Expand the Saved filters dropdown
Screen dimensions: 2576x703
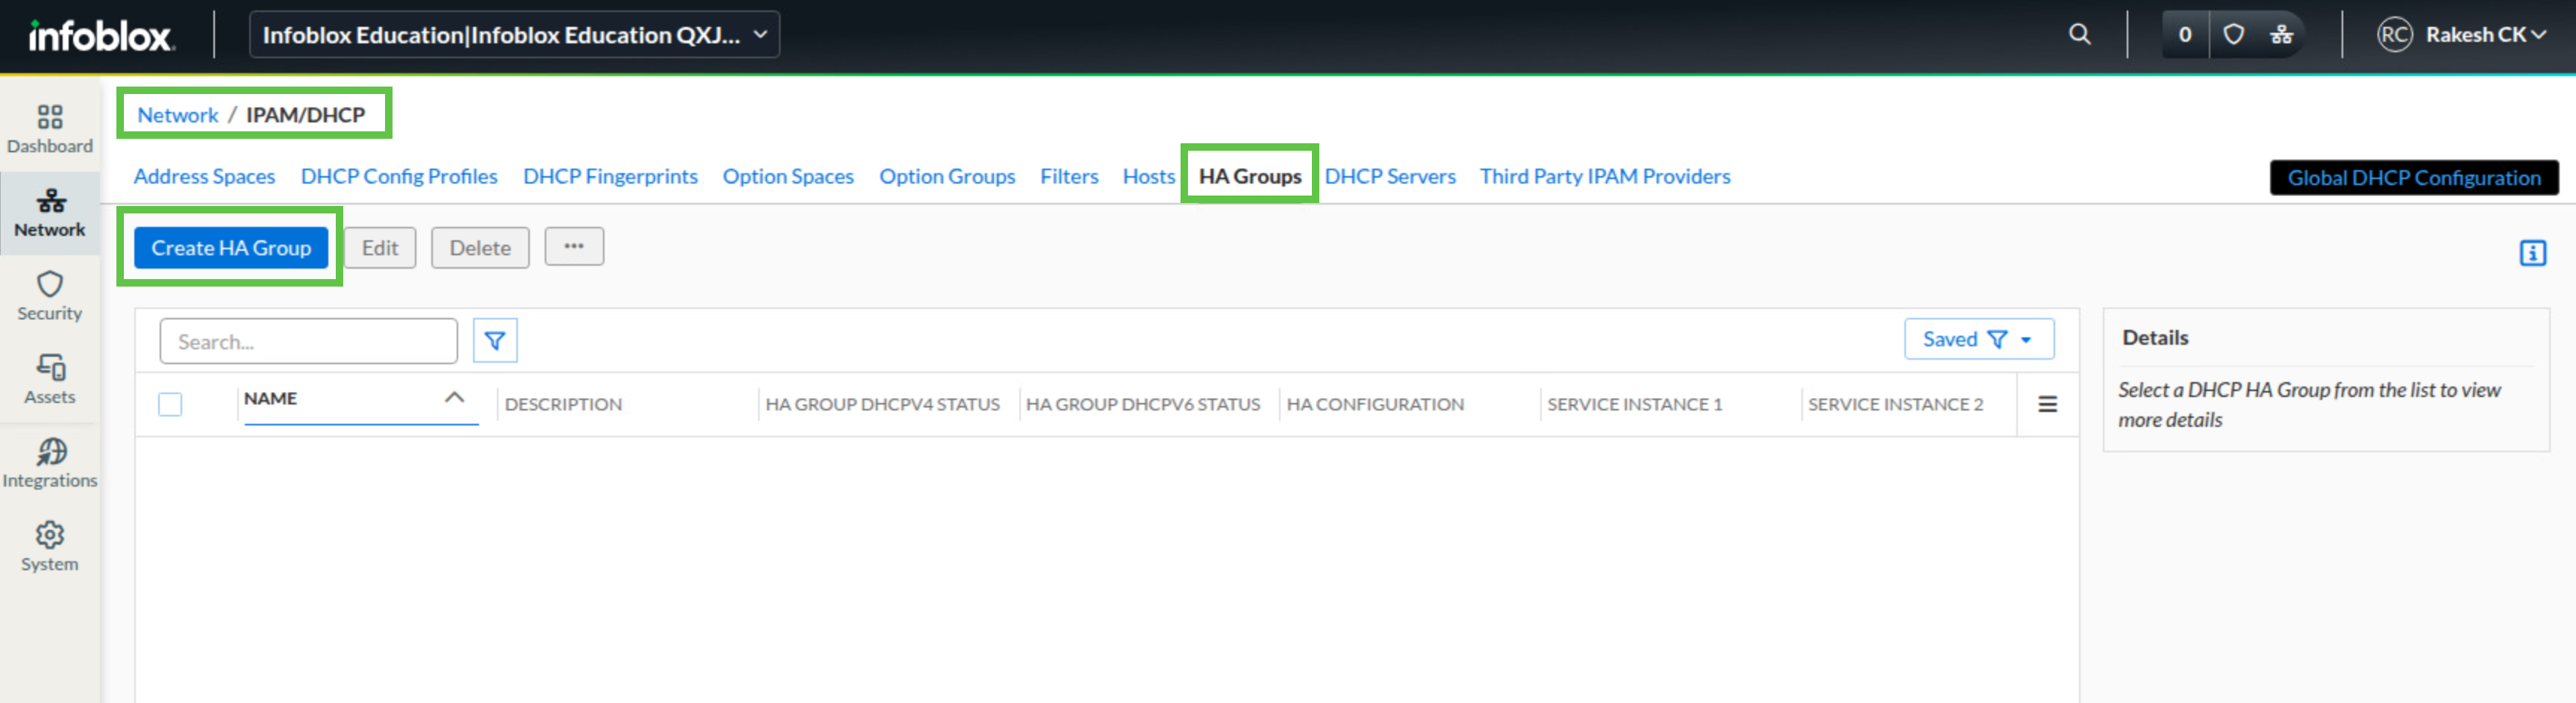pyautogui.click(x=1978, y=339)
